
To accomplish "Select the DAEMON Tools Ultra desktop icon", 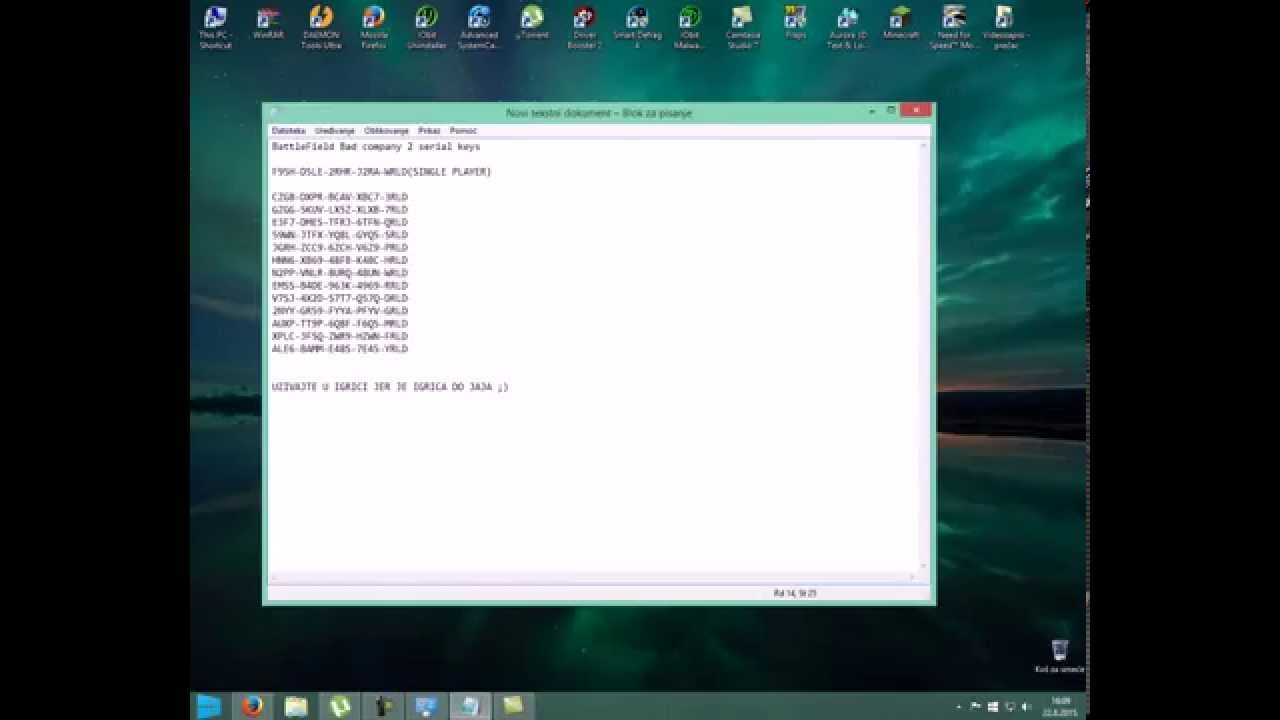I will 321,27.
